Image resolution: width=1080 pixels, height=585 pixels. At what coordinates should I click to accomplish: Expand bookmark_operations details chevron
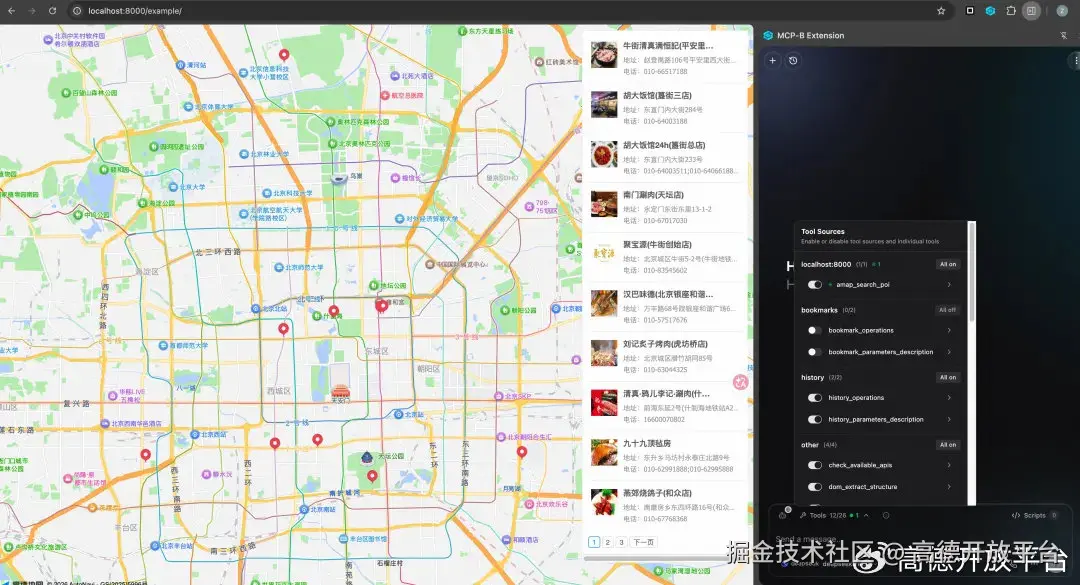click(x=949, y=331)
